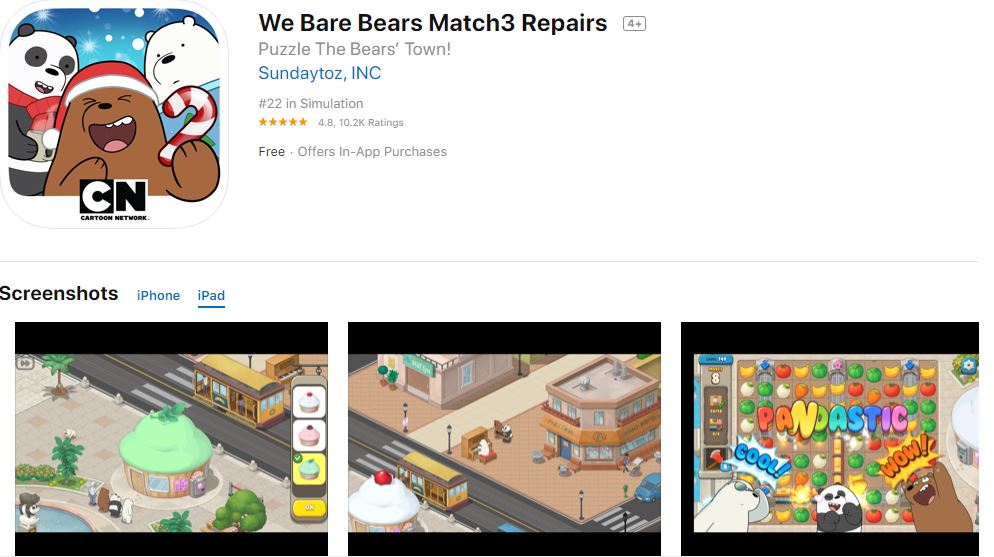Click the Offers In-App Purchases text
This screenshot has width=994, height=557.
372,151
